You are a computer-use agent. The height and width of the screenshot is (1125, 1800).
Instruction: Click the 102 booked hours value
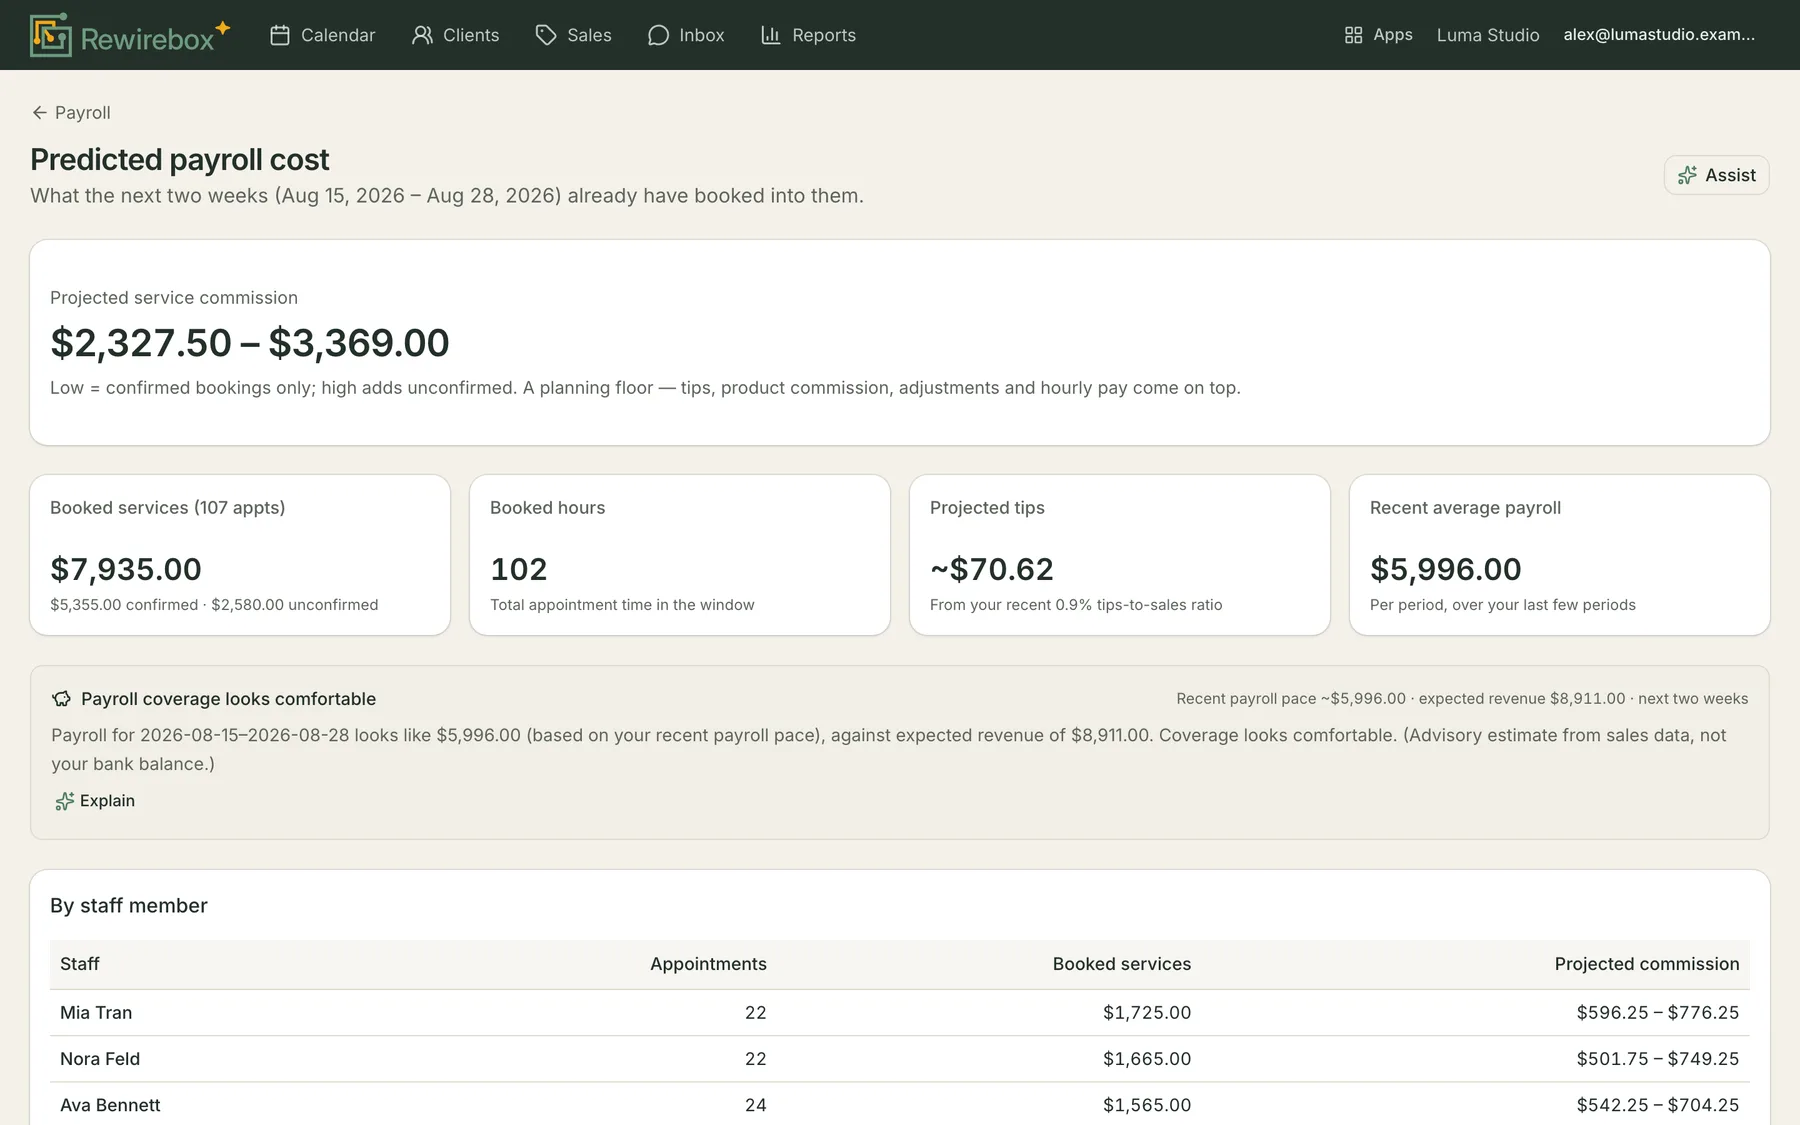(x=519, y=569)
